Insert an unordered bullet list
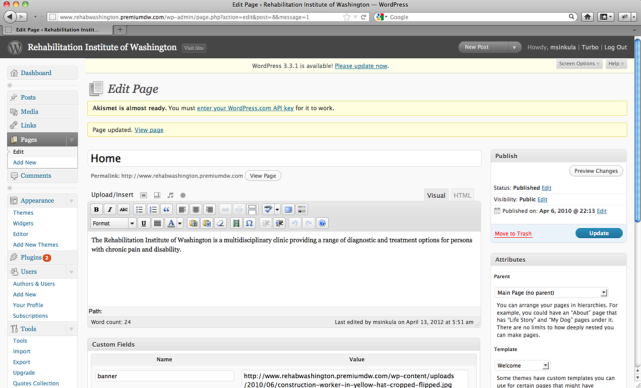 point(139,209)
